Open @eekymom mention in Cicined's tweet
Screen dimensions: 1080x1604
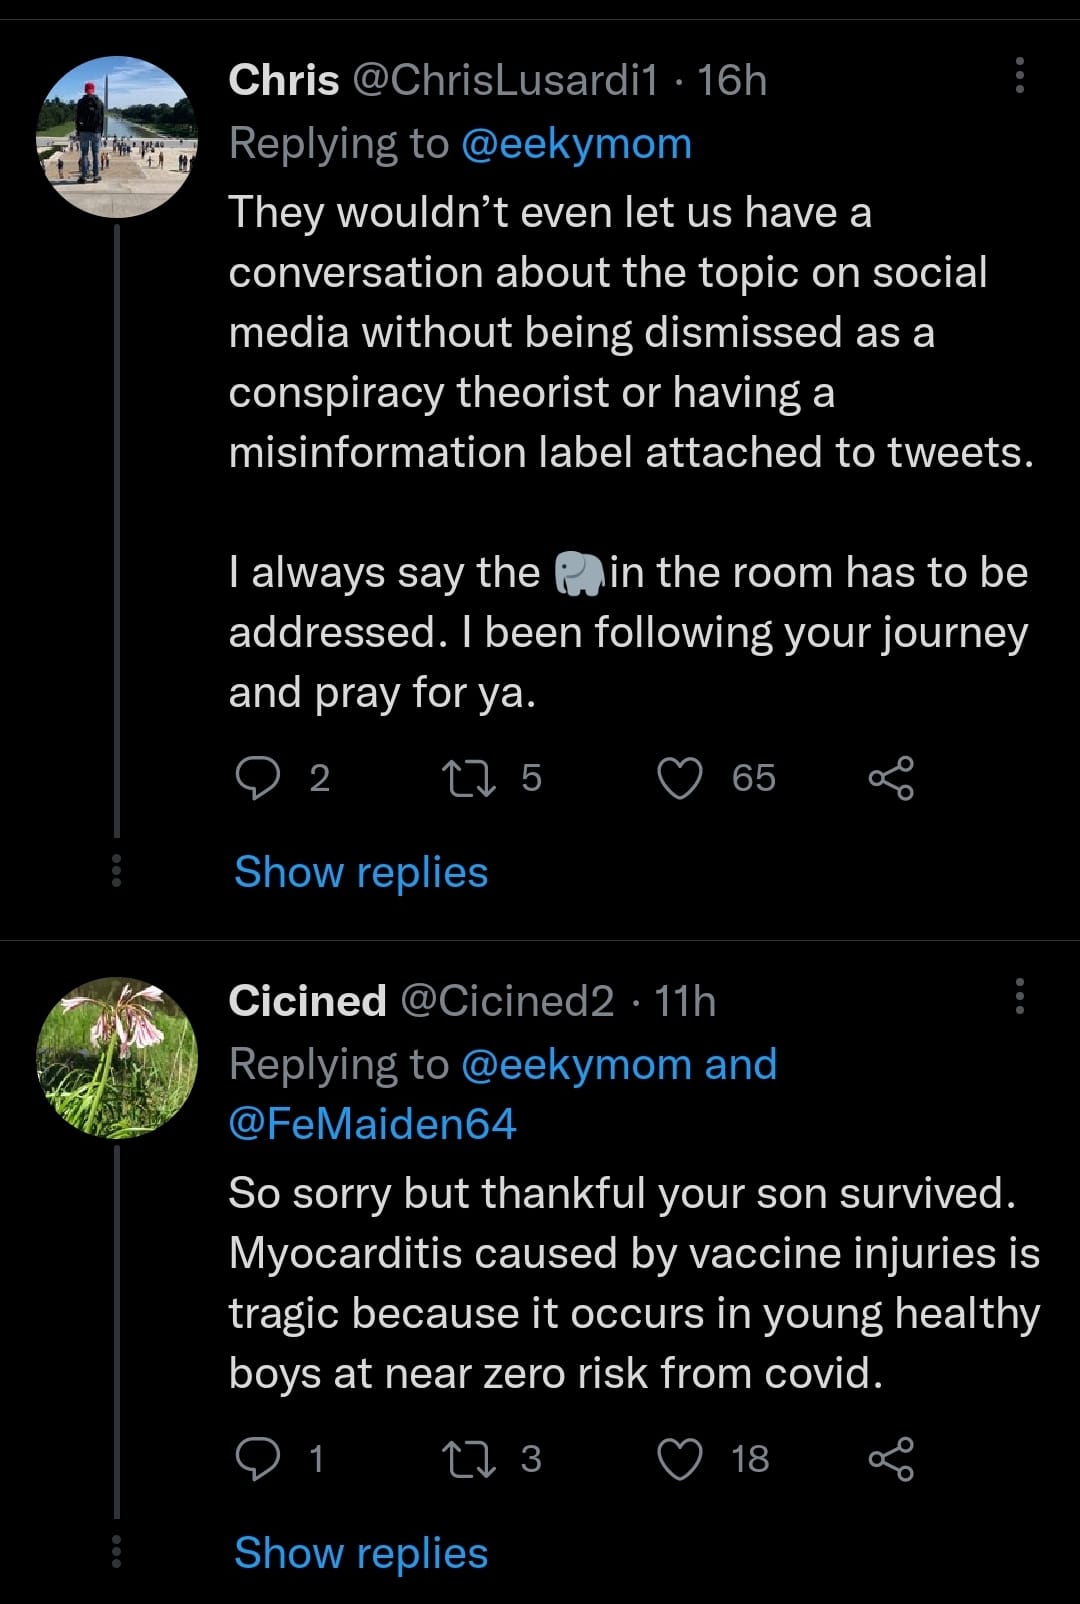(576, 1065)
